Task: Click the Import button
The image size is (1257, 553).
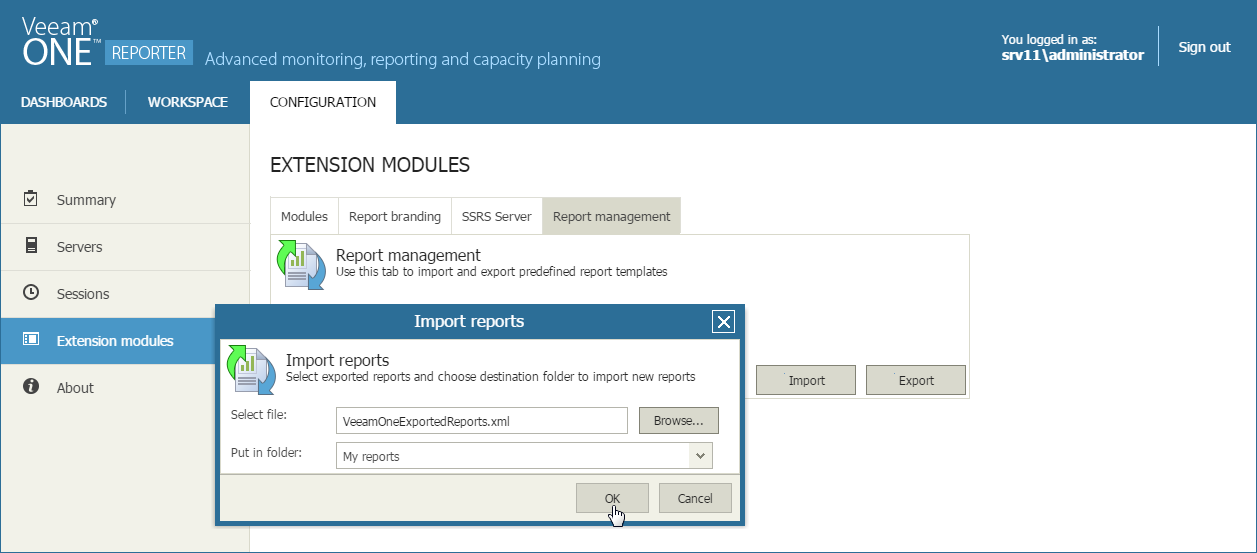Action: [806, 380]
